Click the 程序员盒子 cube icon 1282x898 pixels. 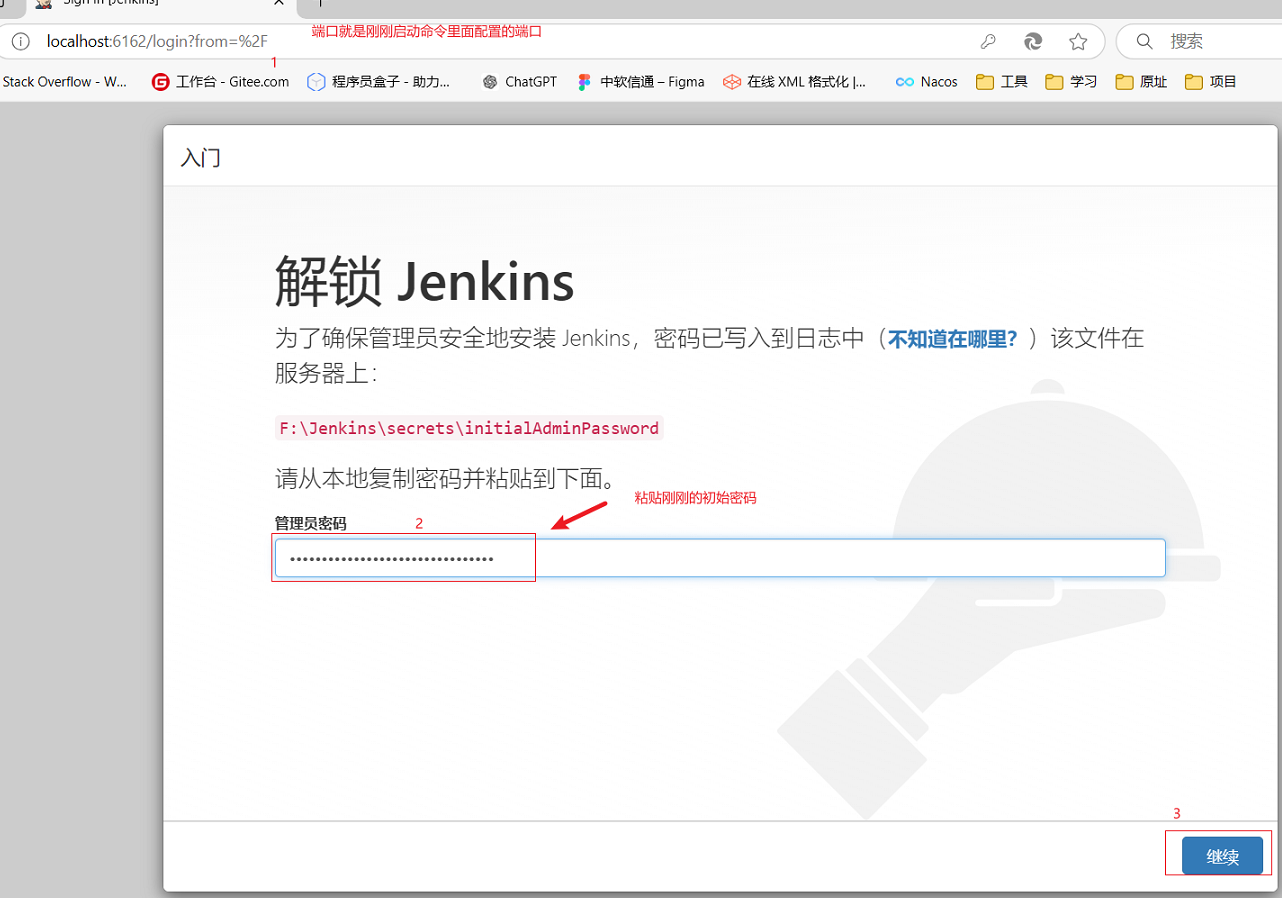coord(316,82)
